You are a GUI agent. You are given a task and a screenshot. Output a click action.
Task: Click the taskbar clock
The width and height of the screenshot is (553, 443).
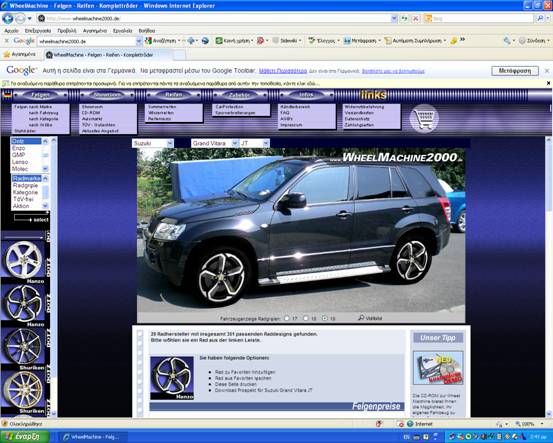point(538,437)
